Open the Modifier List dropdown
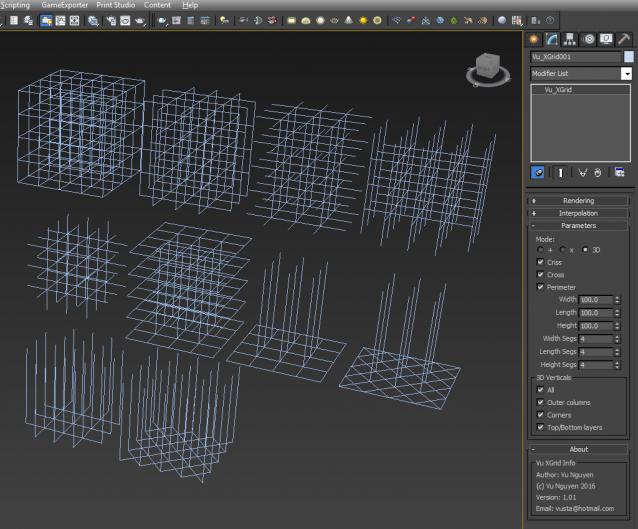 (627, 74)
